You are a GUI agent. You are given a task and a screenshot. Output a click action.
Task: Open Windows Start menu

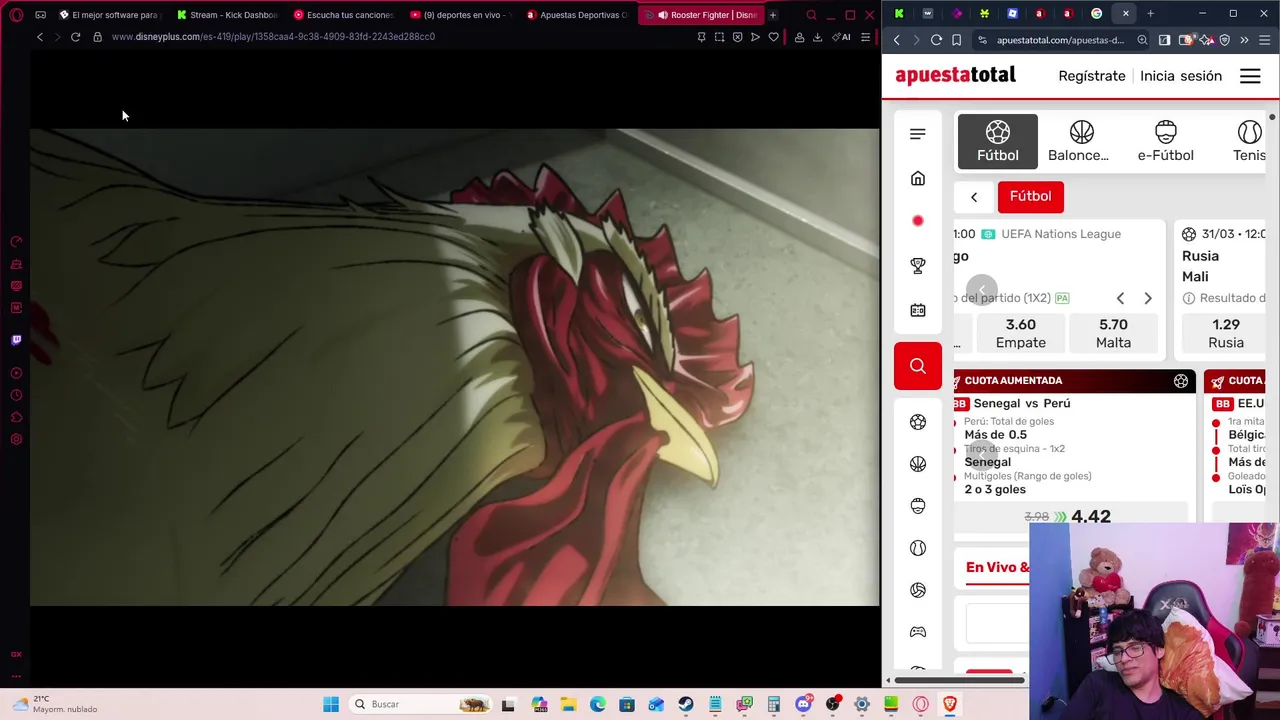point(331,704)
